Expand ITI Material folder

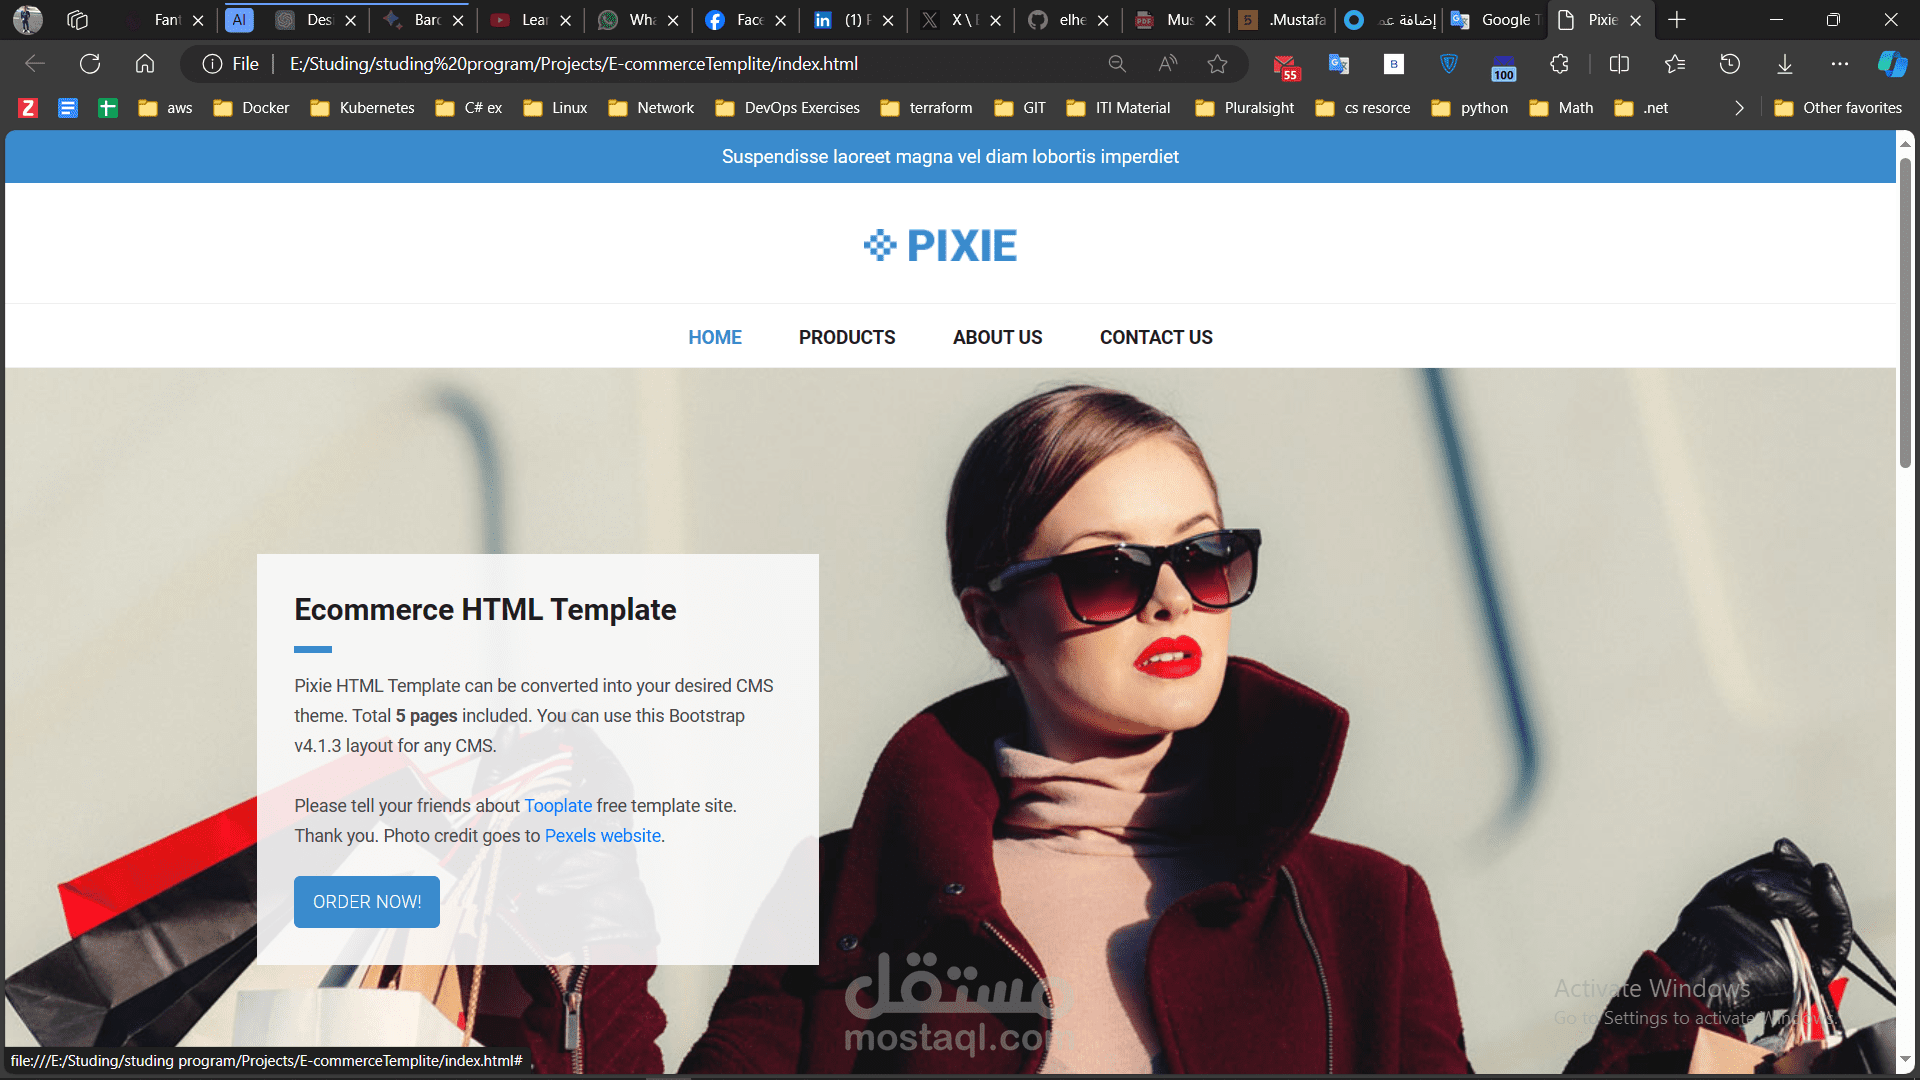point(1118,108)
